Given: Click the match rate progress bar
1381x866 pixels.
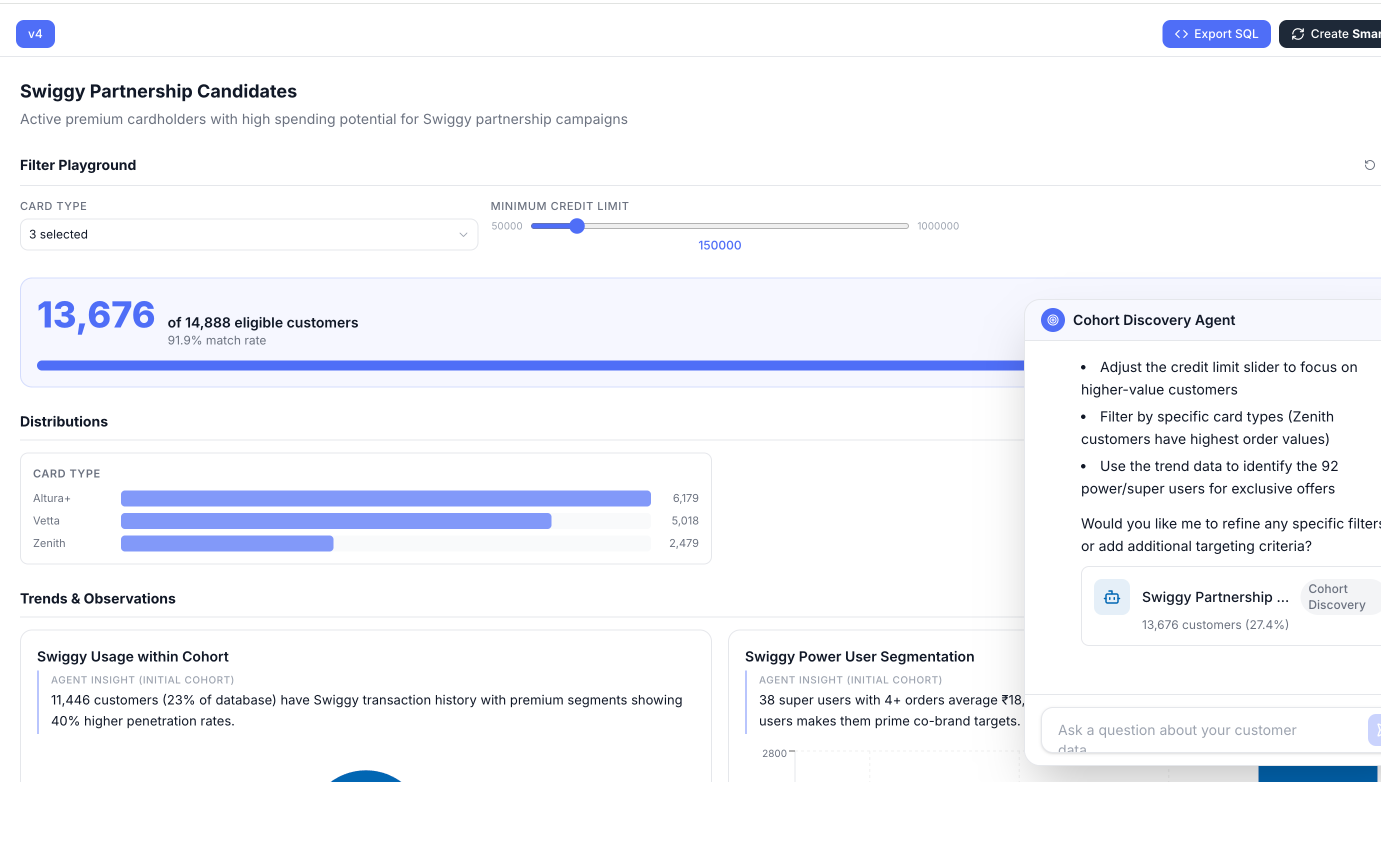Looking at the screenshot, I should (x=531, y=366).
